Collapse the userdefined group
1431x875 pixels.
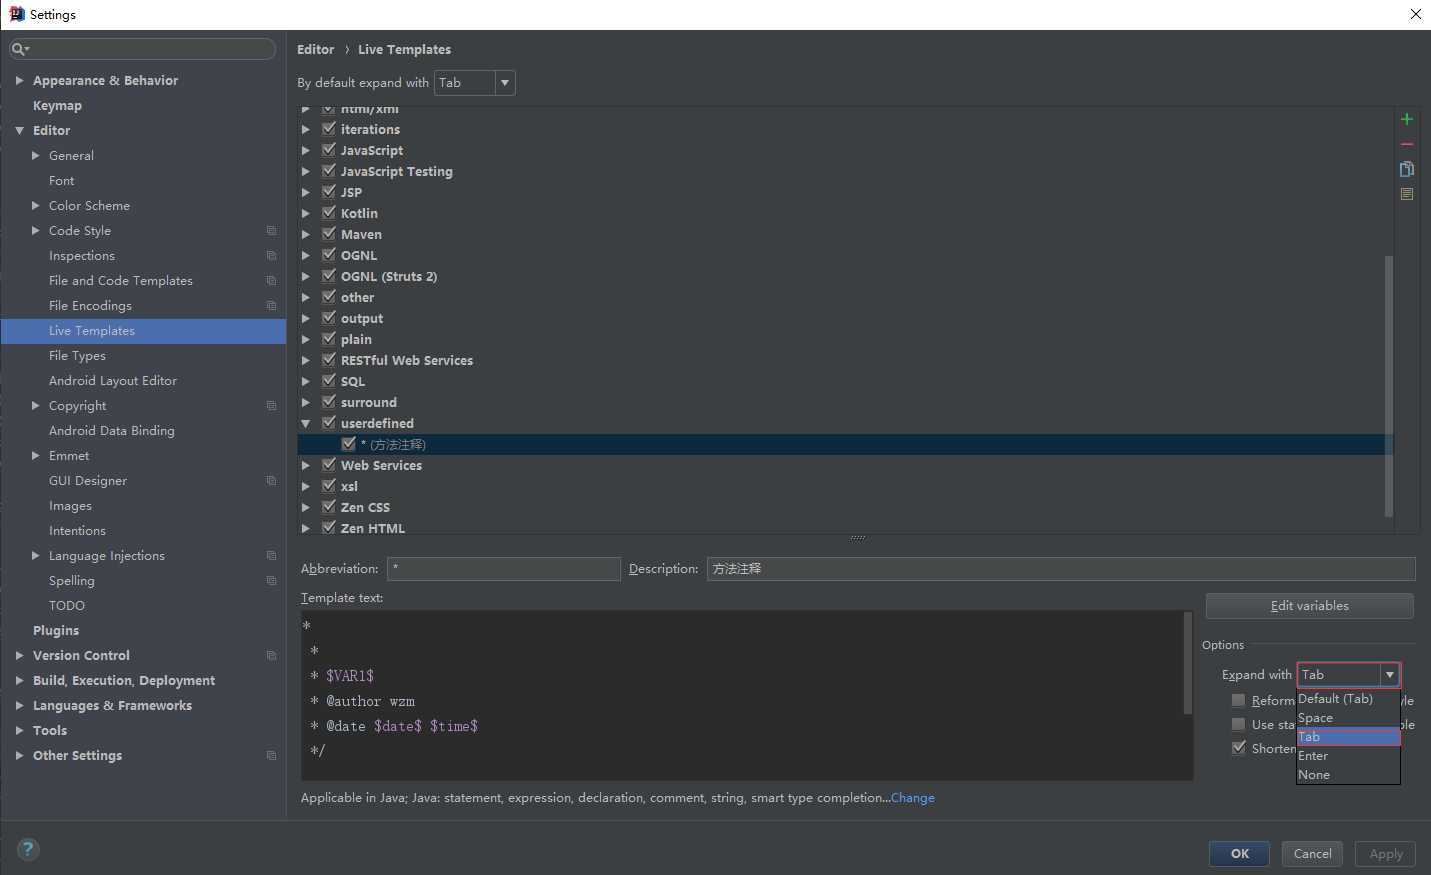pos(306,424)
